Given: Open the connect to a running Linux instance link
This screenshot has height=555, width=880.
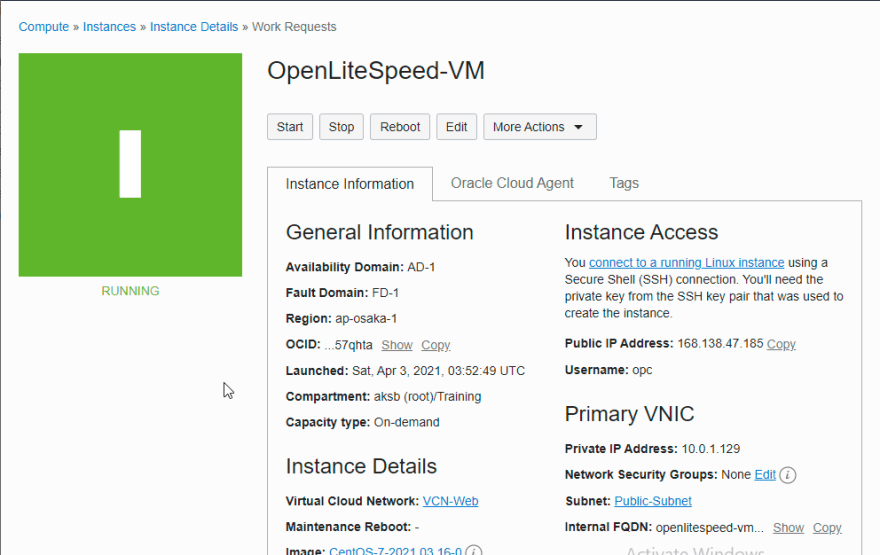Looking at the screenshot, I should pos(686,263).
